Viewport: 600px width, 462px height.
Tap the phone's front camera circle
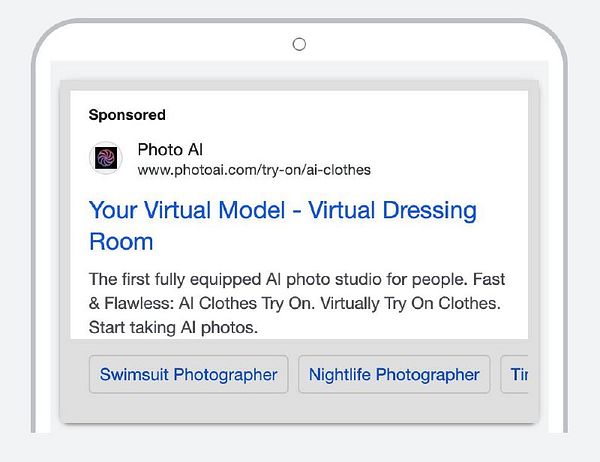click(x=299, y=44)
